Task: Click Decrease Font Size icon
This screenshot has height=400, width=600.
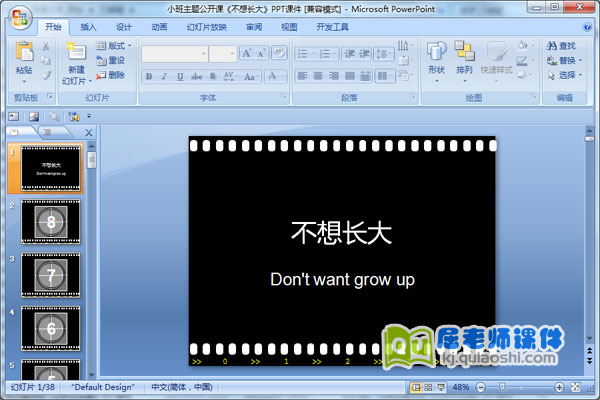Action: [262, 53]
